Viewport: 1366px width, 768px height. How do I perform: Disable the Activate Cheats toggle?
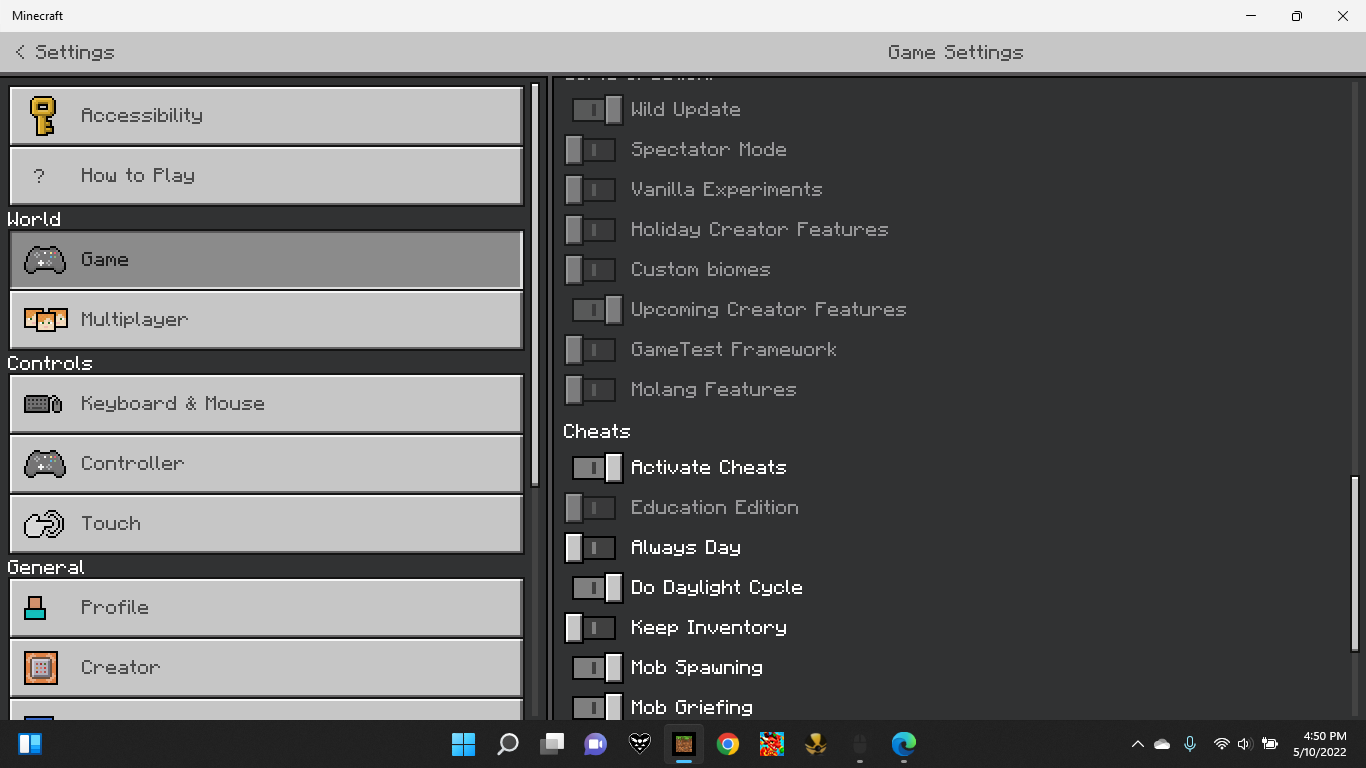pos(597,468)
